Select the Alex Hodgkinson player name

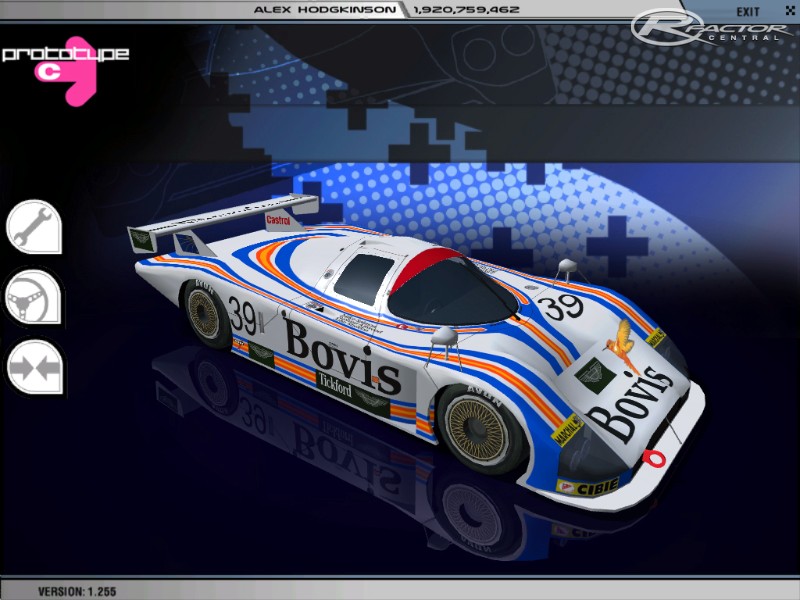[310, 10]
